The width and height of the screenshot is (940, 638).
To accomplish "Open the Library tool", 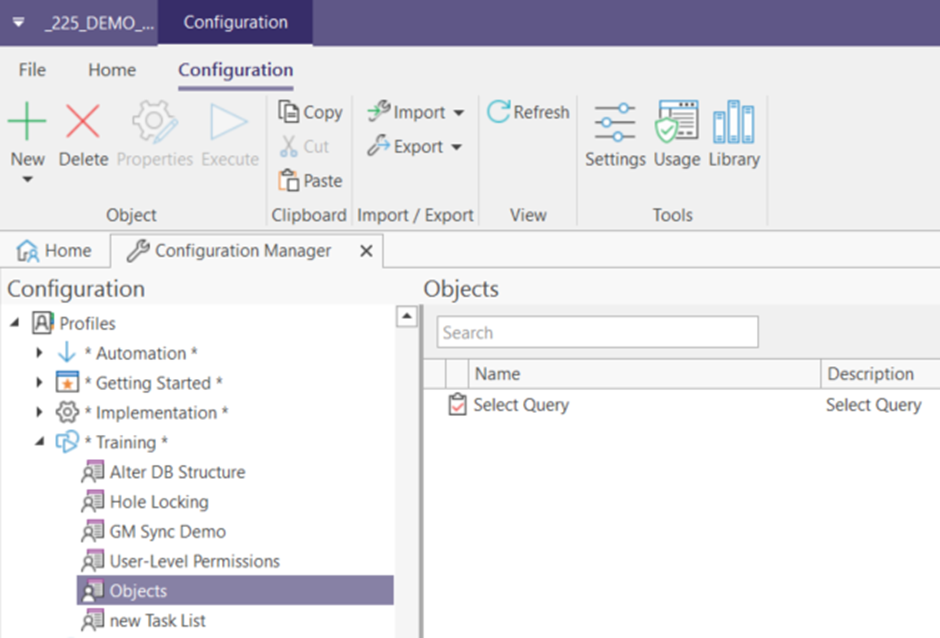I will coord(734,130).
